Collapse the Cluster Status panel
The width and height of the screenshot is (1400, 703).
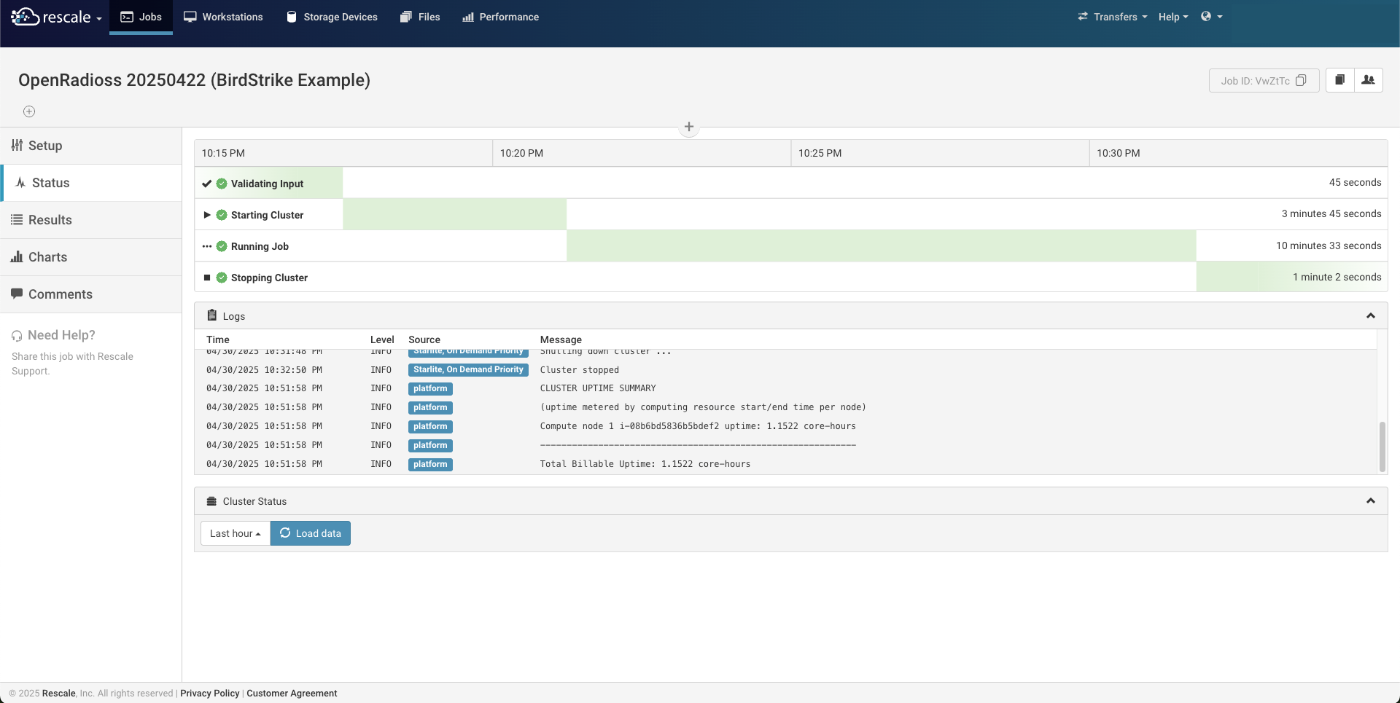pos(1370,501)
